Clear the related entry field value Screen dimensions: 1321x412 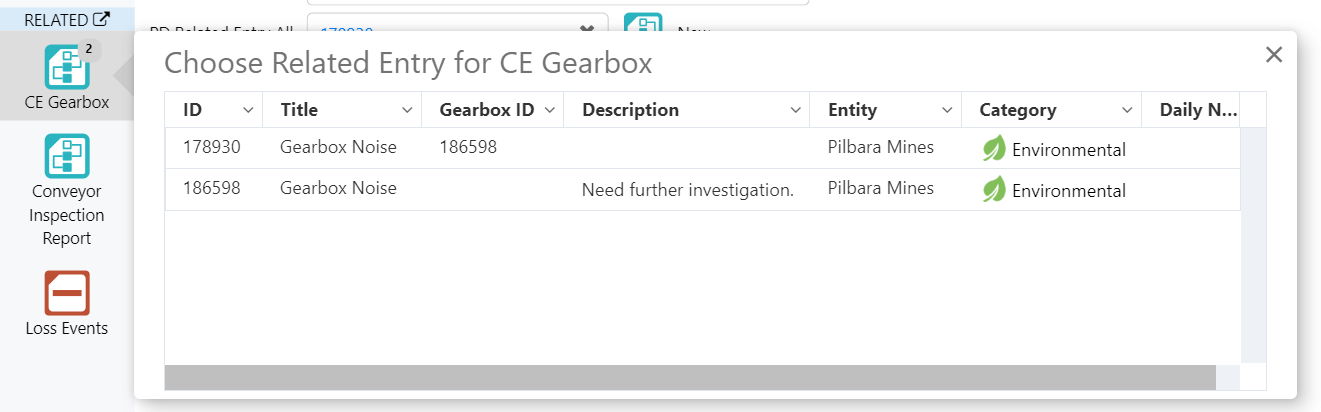pos(587,29)
